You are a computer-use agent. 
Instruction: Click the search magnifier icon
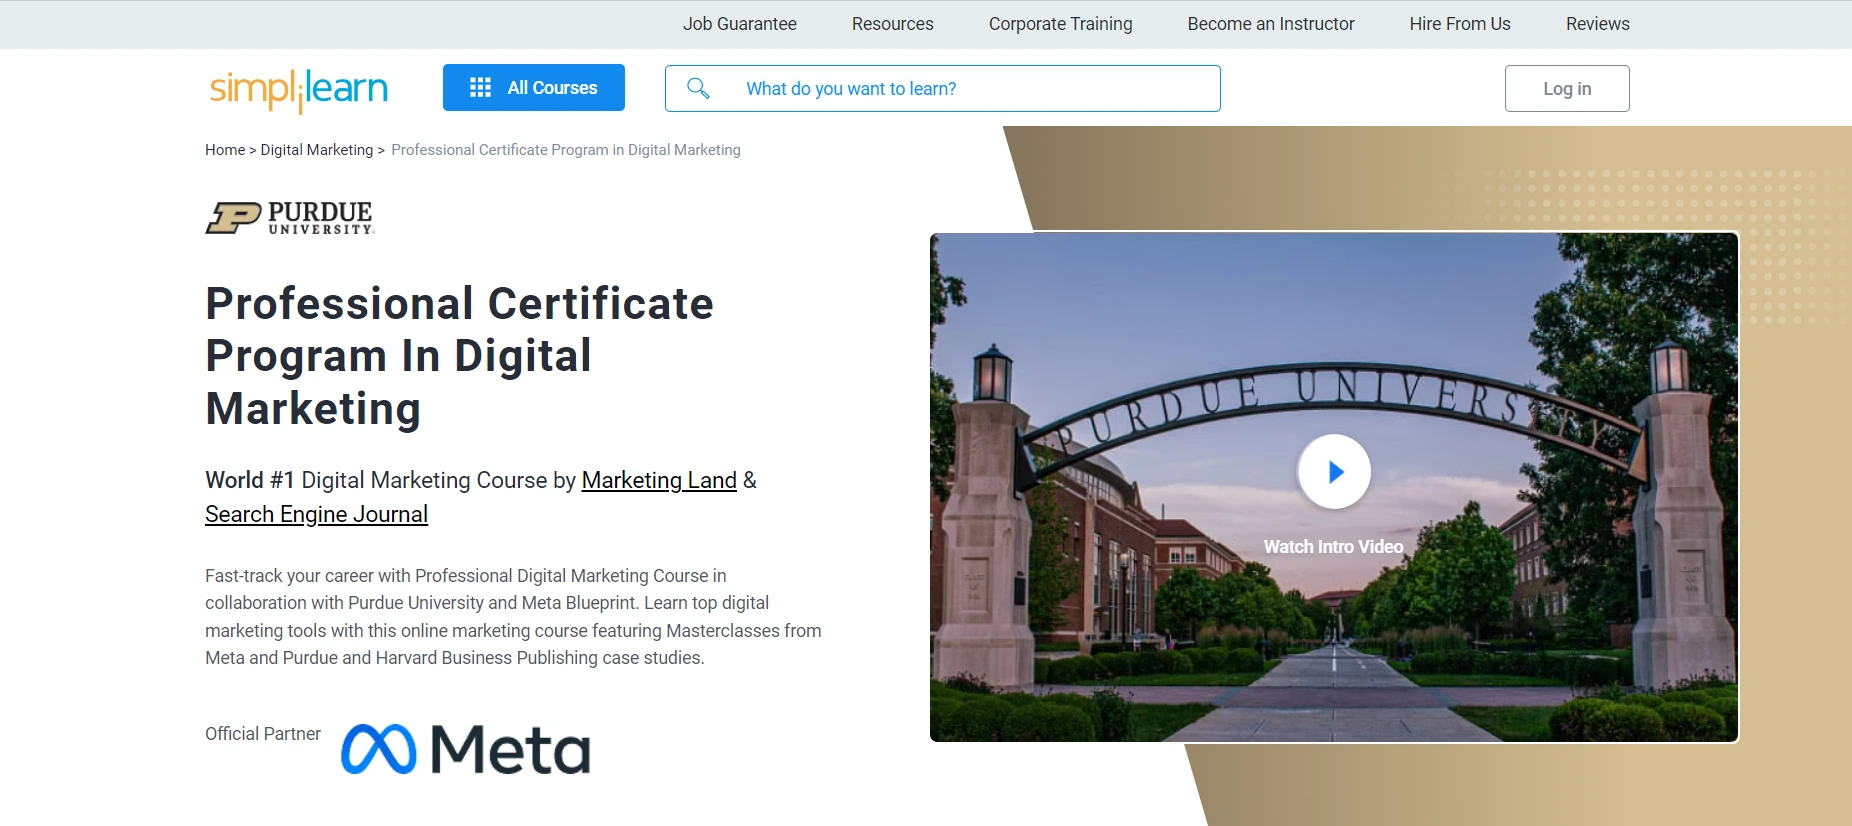(698, 88)
